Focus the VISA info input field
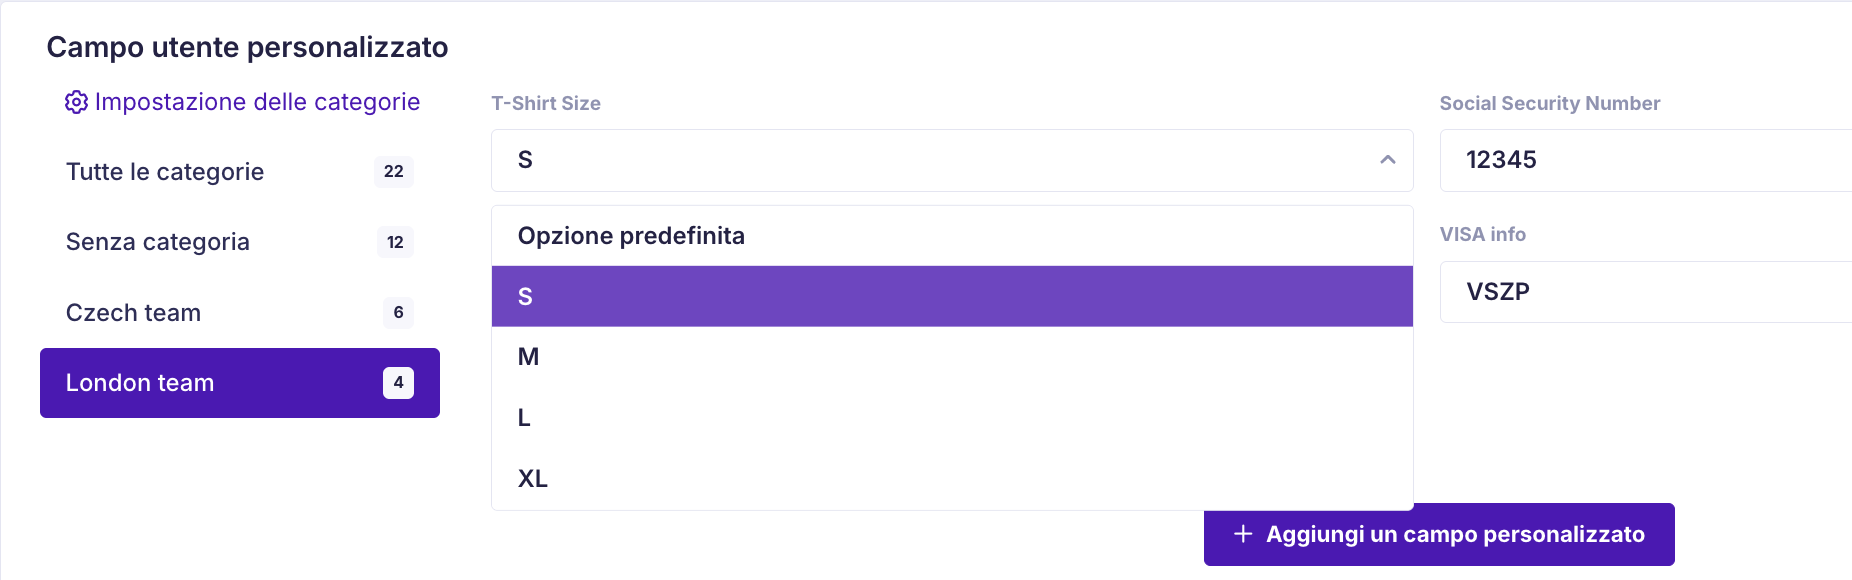 coord(1646,292)
